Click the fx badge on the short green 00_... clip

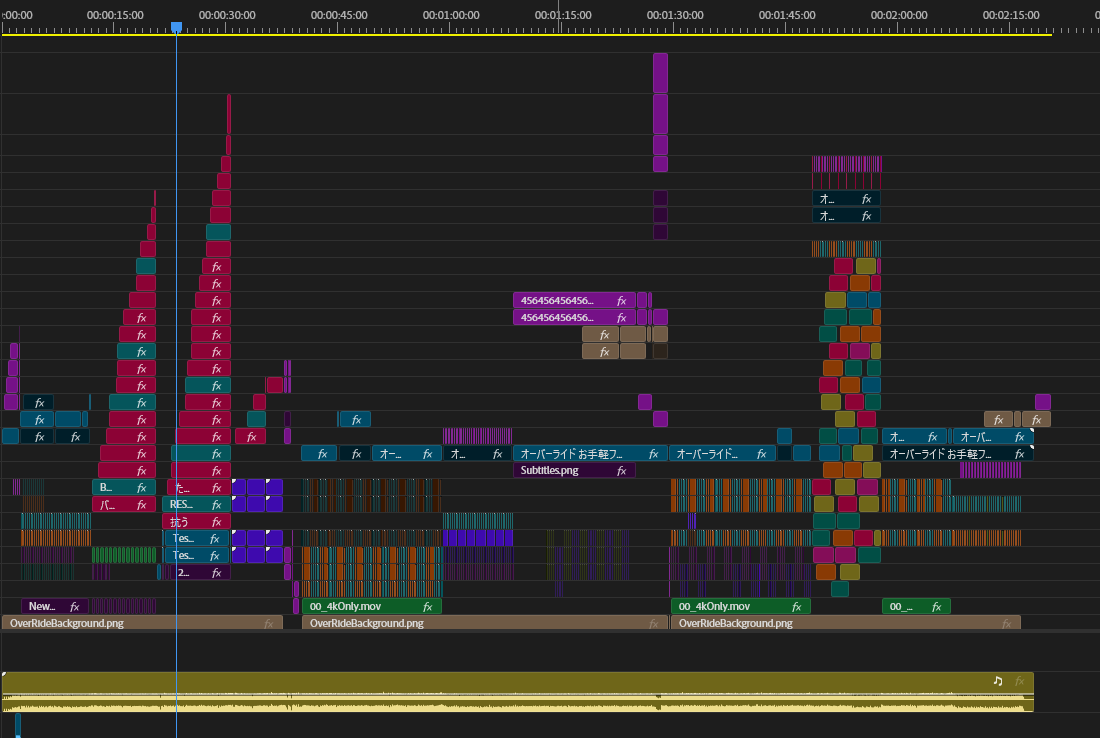click(936, 607)
